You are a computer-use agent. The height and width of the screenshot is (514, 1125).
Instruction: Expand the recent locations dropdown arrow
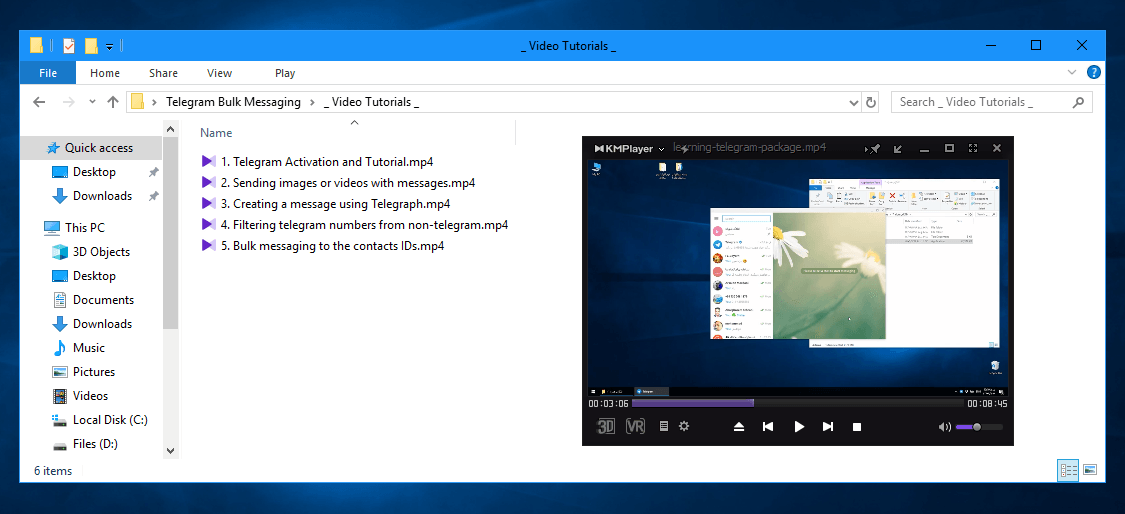pos(92,102)
